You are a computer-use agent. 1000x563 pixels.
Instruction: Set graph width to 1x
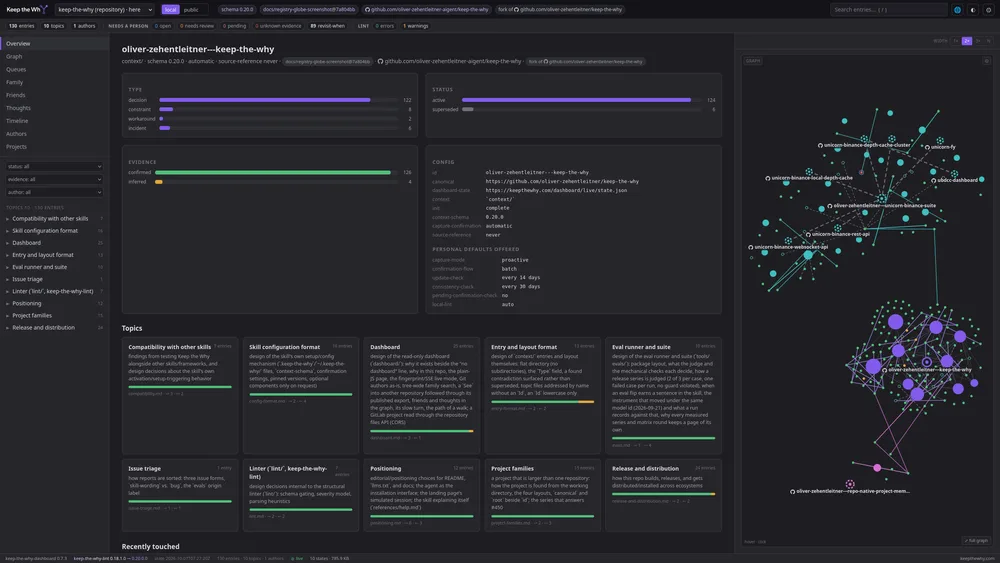click(956, 41)
